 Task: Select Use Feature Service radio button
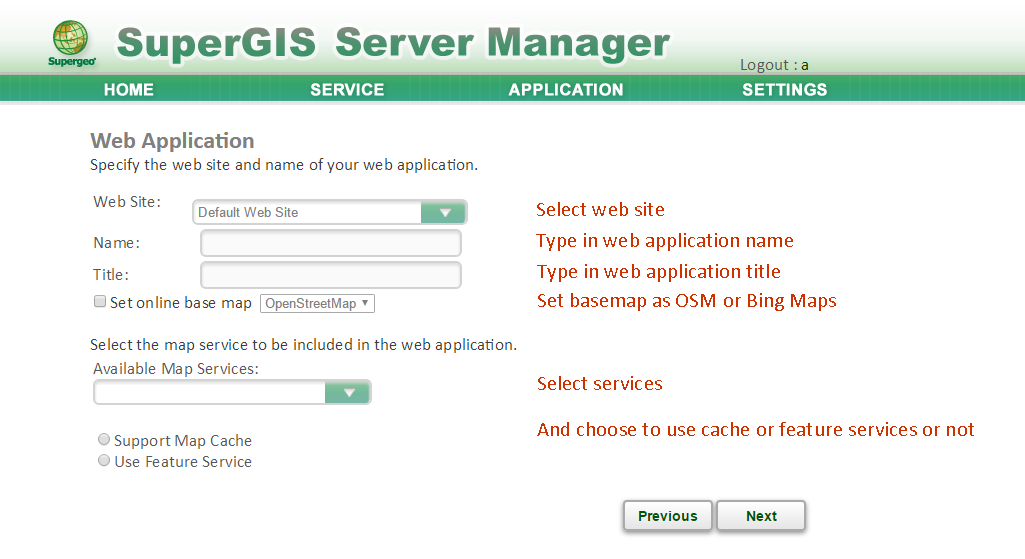click(104, 460)
